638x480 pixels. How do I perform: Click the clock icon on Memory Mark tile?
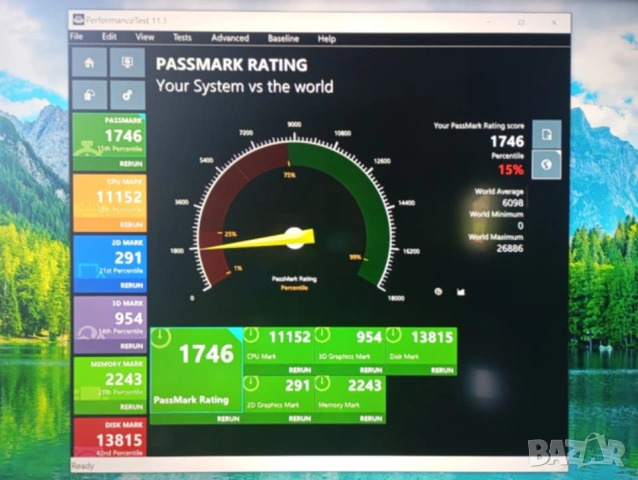[323, 384]
